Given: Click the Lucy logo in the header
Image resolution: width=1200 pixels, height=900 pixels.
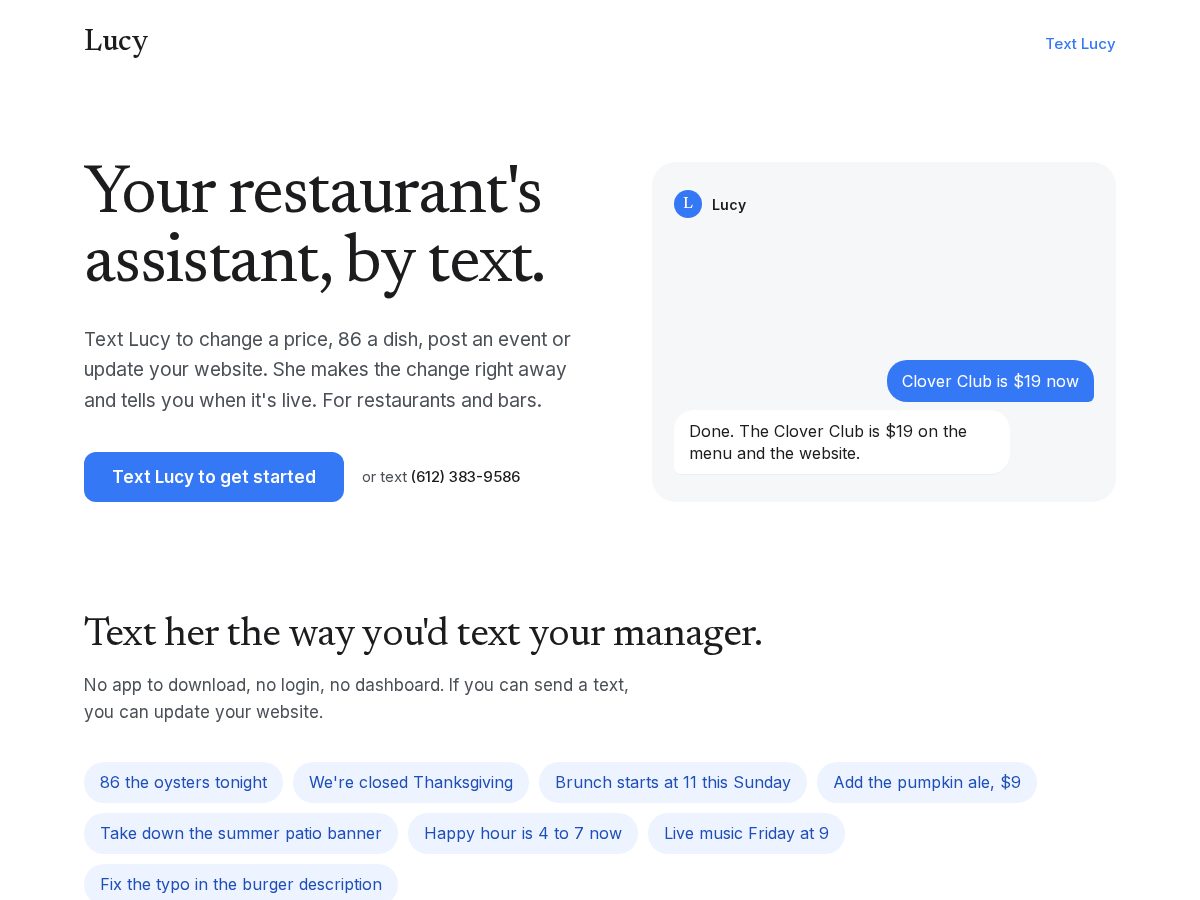Looking at the screenshot, I should [x=116, y=42].
